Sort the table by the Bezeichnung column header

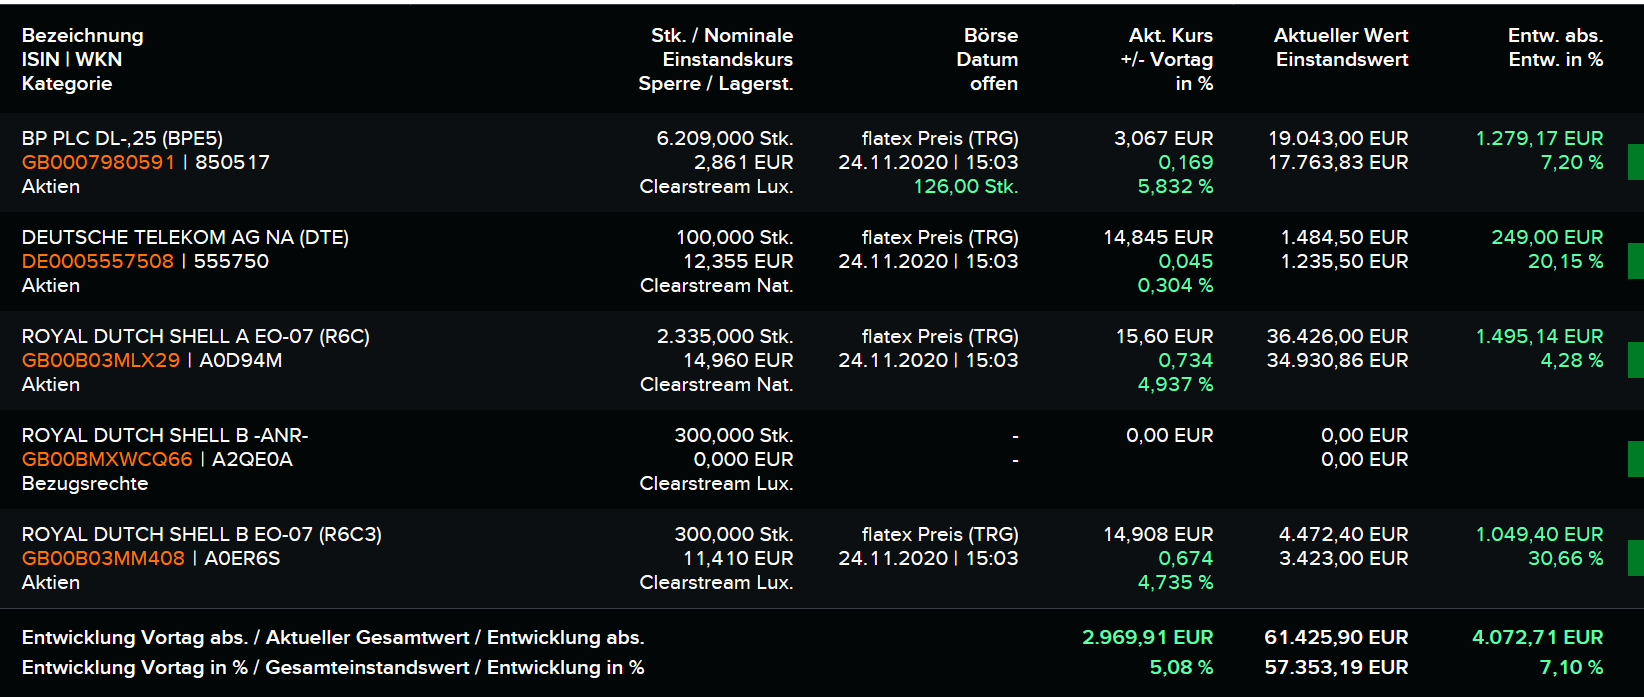click(x=83, y=35)
